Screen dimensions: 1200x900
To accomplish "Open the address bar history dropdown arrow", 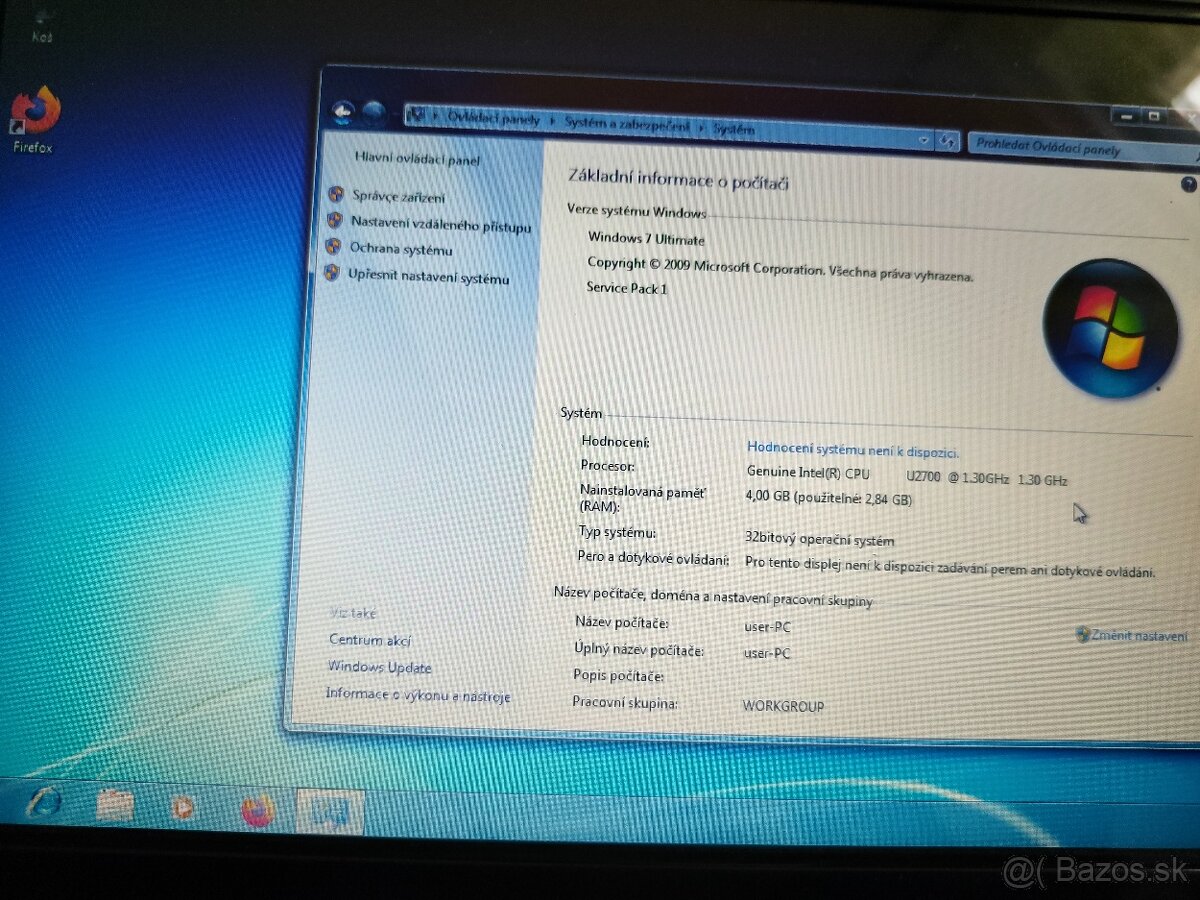I will tap(925, 141).
